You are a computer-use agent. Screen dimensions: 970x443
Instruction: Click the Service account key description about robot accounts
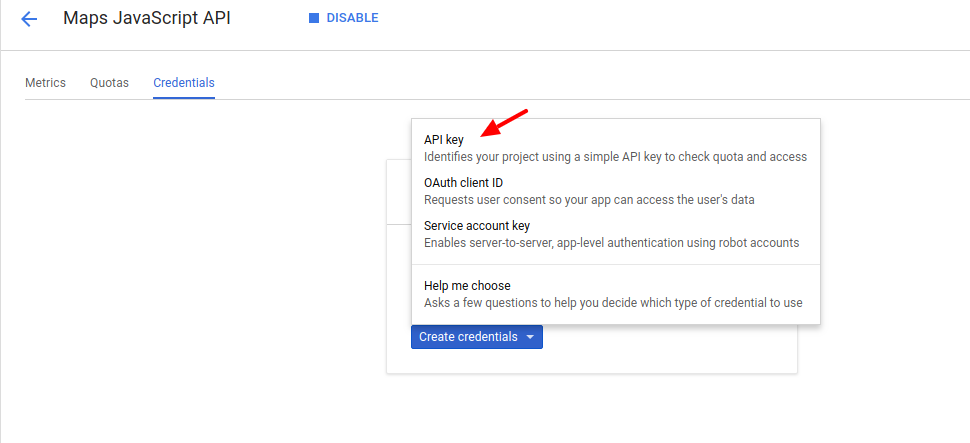tap(611, 243)
